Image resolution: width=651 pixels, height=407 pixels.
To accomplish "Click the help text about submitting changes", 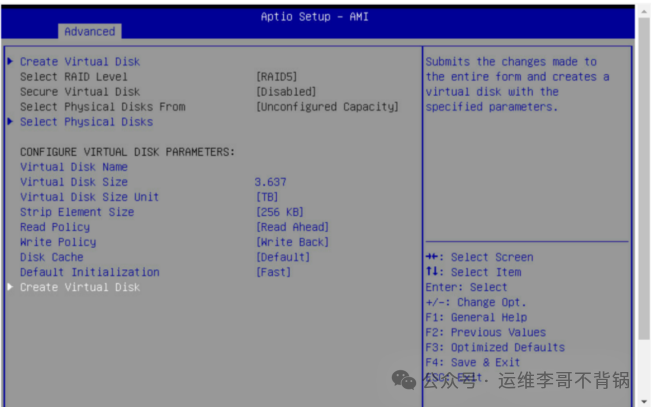I will pos(517,84).
